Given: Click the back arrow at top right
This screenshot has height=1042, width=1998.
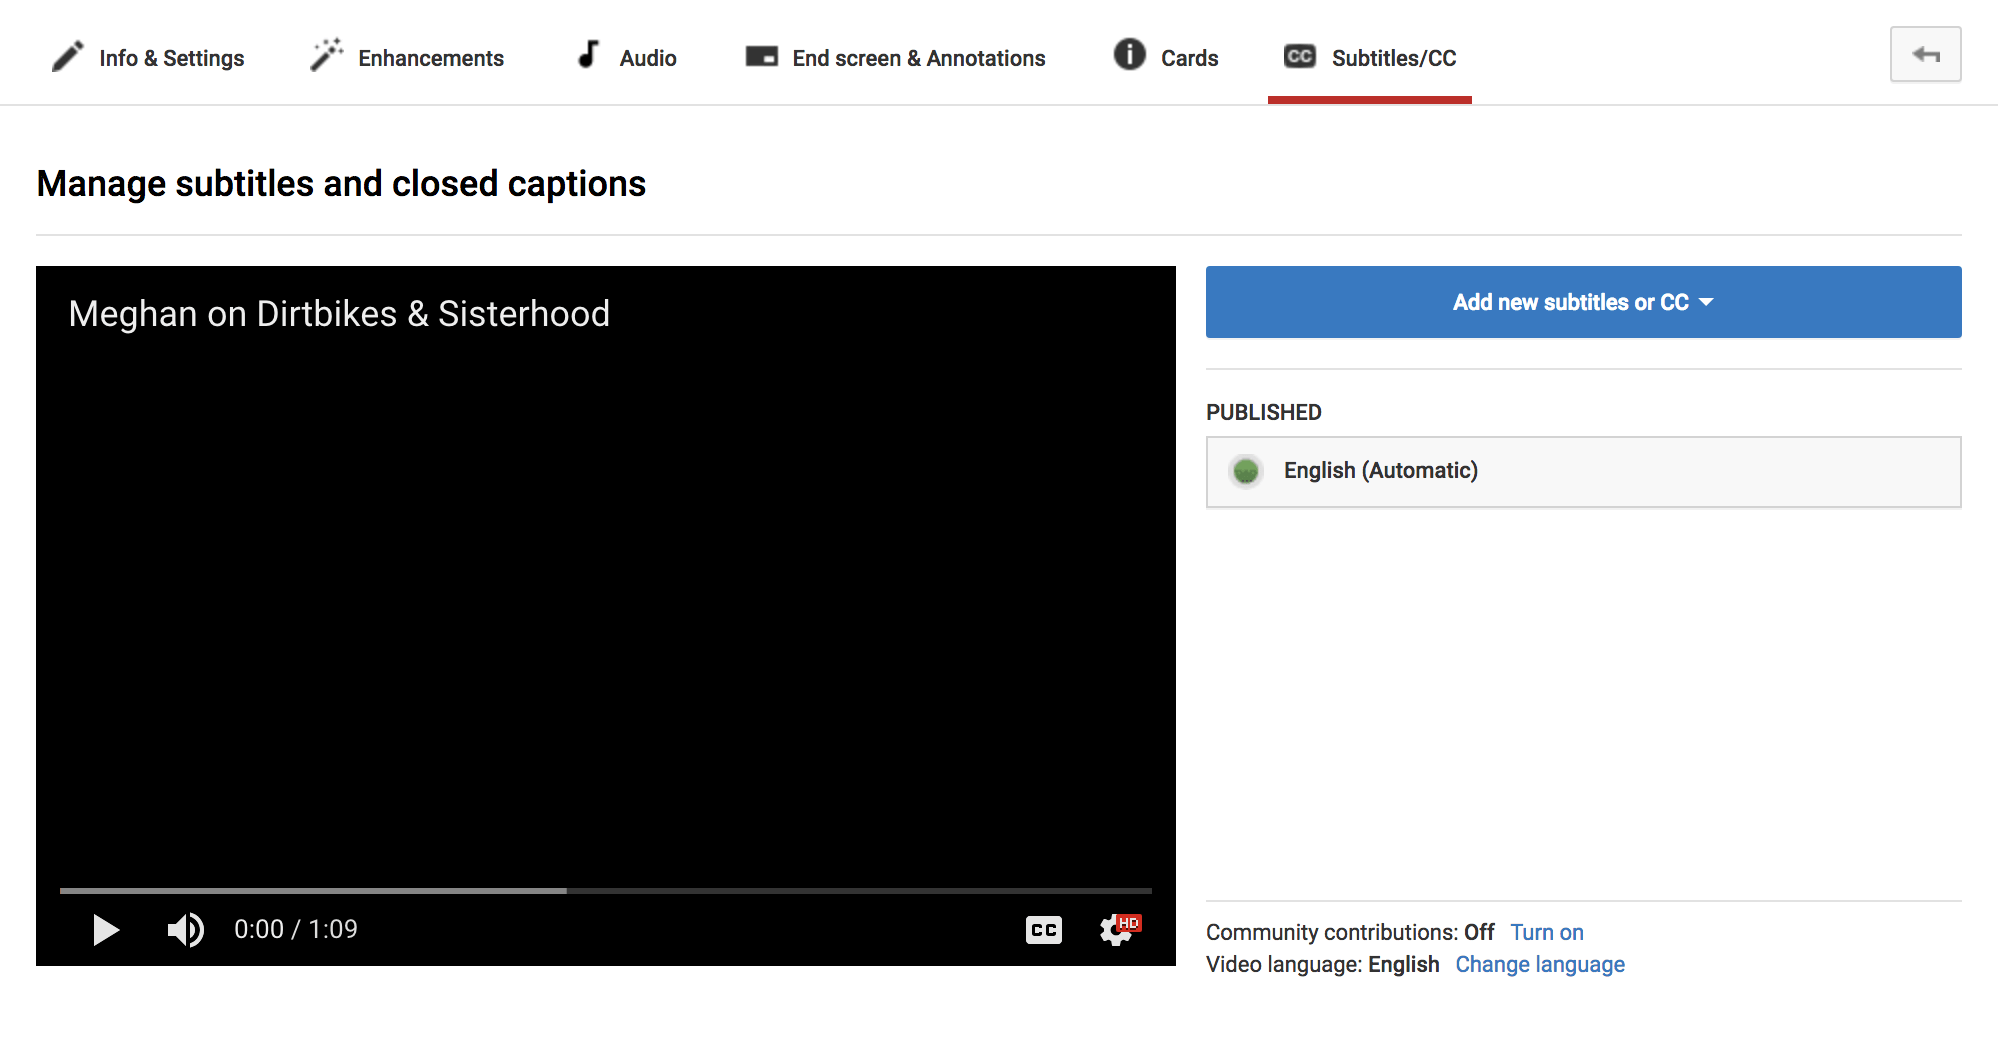Looking at the screenshot, I should (x=1924, y=54).
